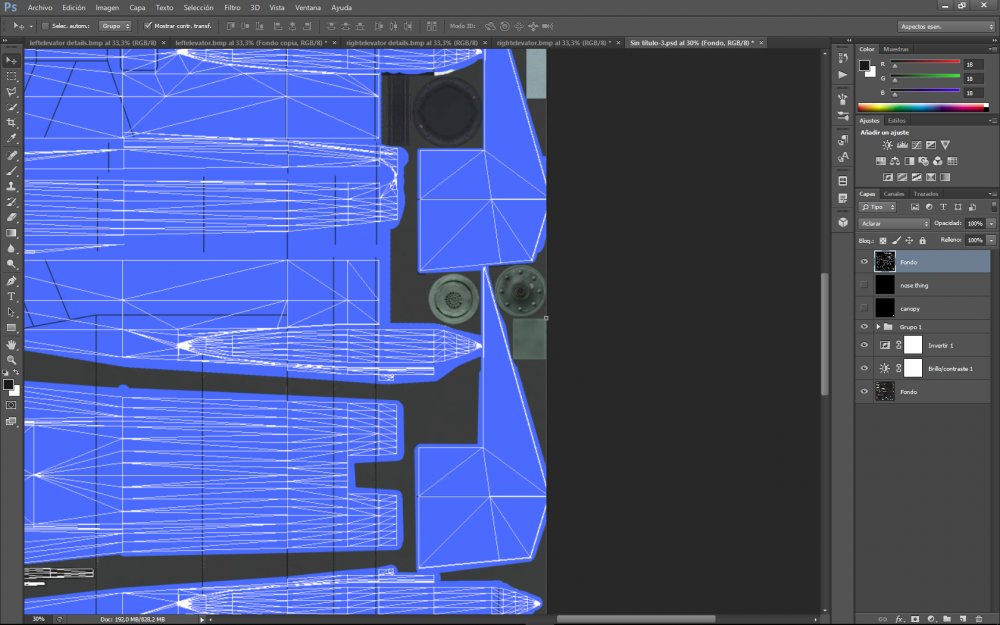Switch to the Muestras tab
The height and width of the screenshot is (625, 1000).
coord(895,49)
